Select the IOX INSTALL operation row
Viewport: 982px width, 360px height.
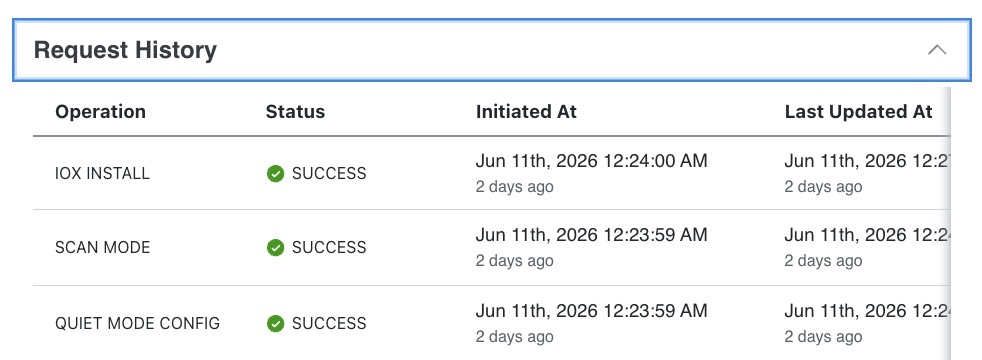point(492,173)
